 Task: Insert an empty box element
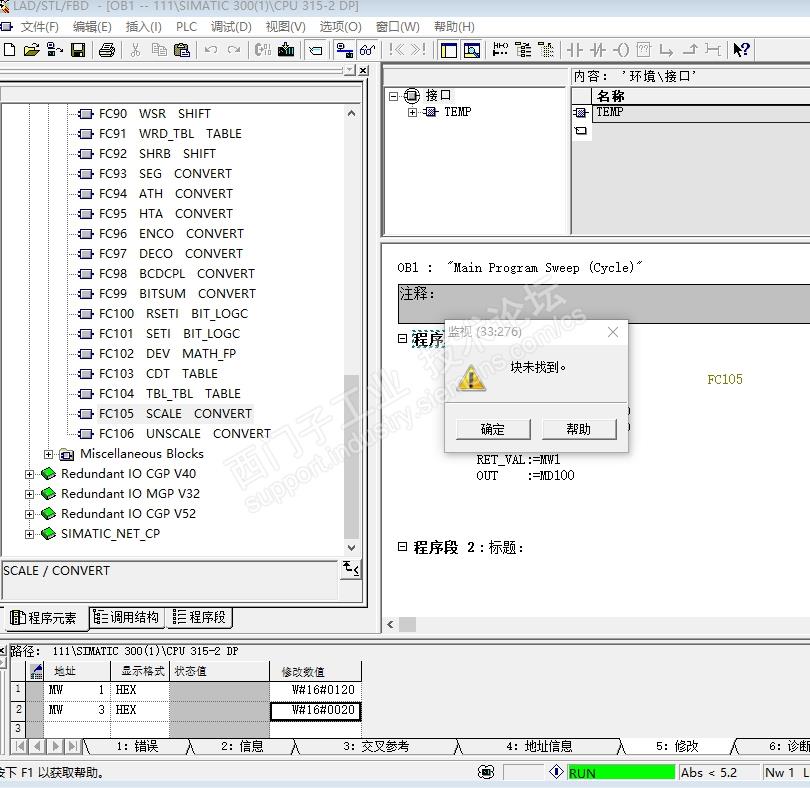click(644, 50)
